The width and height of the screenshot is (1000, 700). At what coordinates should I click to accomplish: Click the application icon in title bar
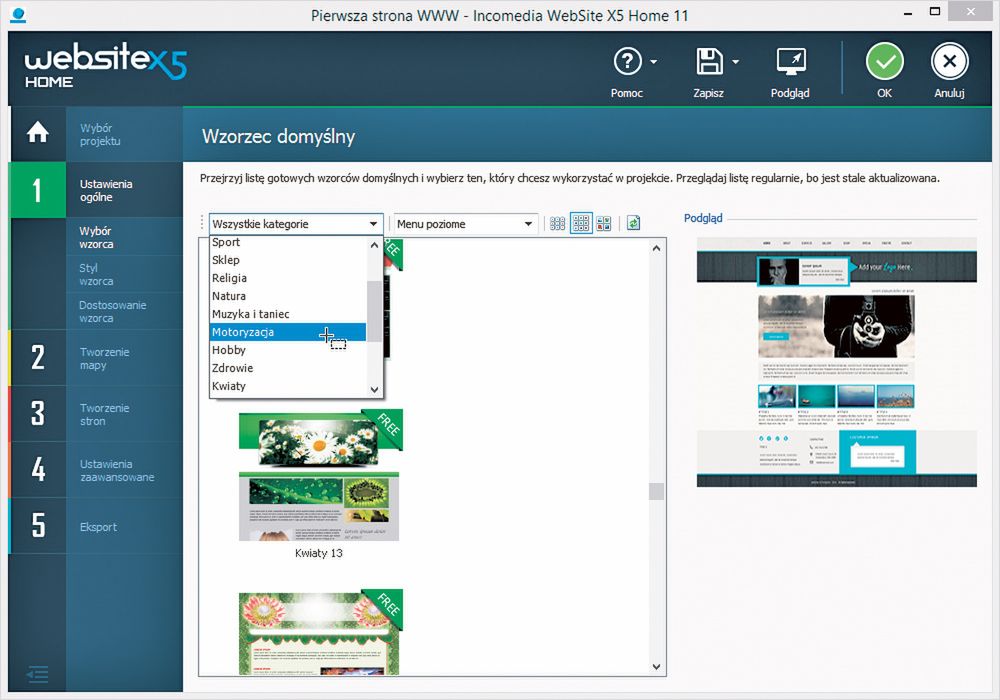click(x=18, y=14)
